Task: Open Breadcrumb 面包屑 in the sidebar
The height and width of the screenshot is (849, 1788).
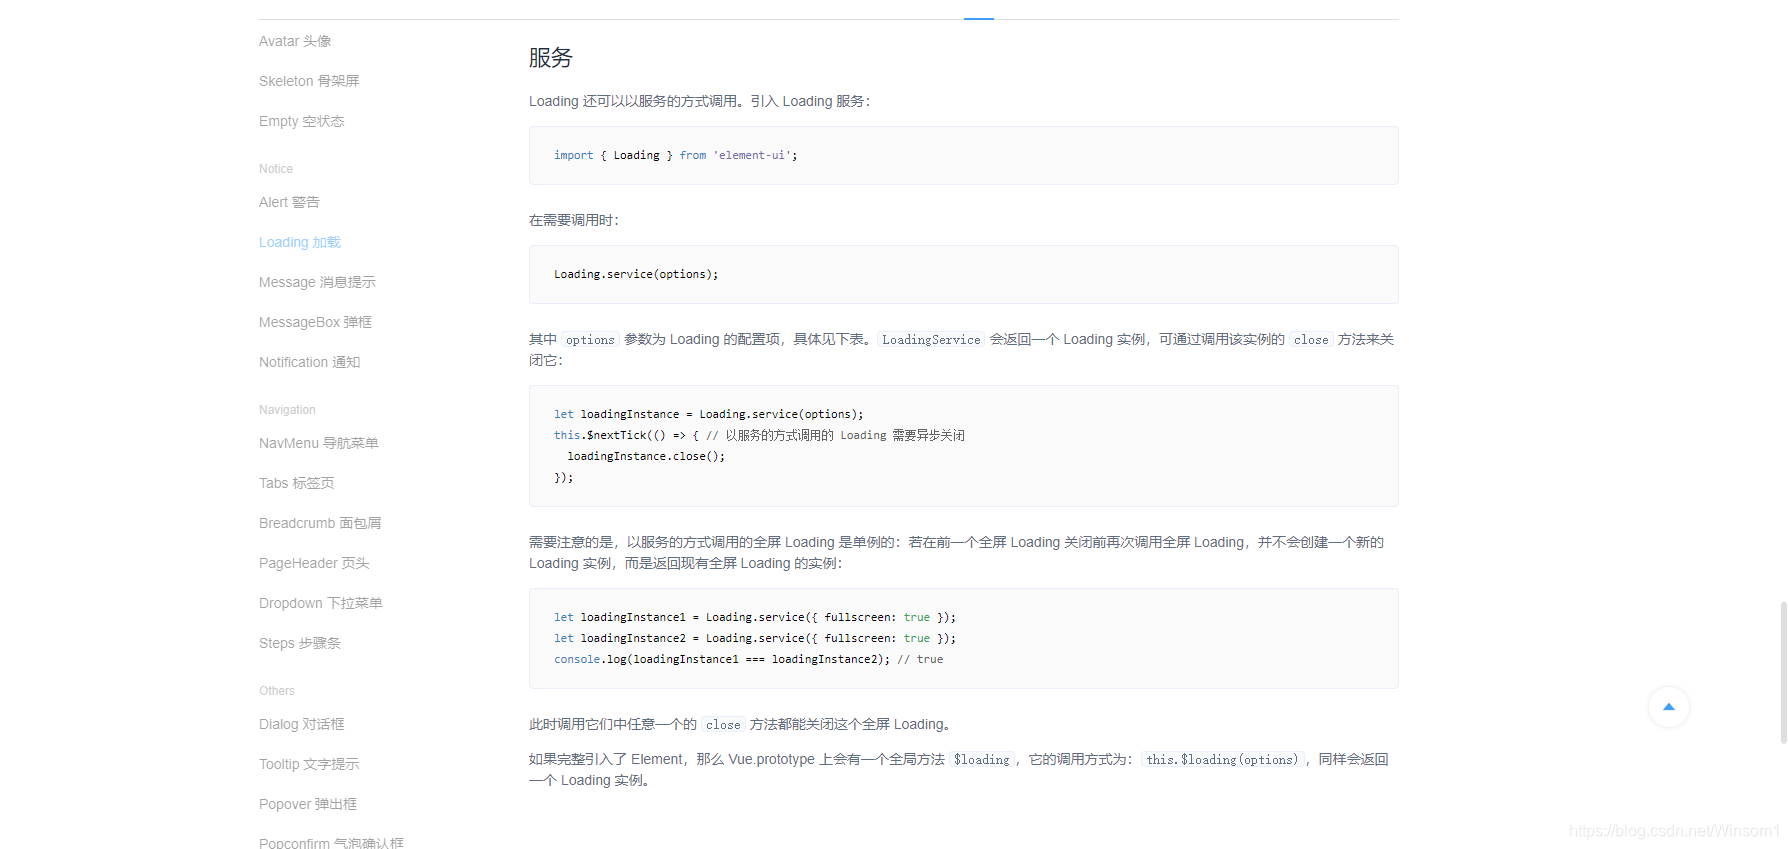Action: point(320,523)
